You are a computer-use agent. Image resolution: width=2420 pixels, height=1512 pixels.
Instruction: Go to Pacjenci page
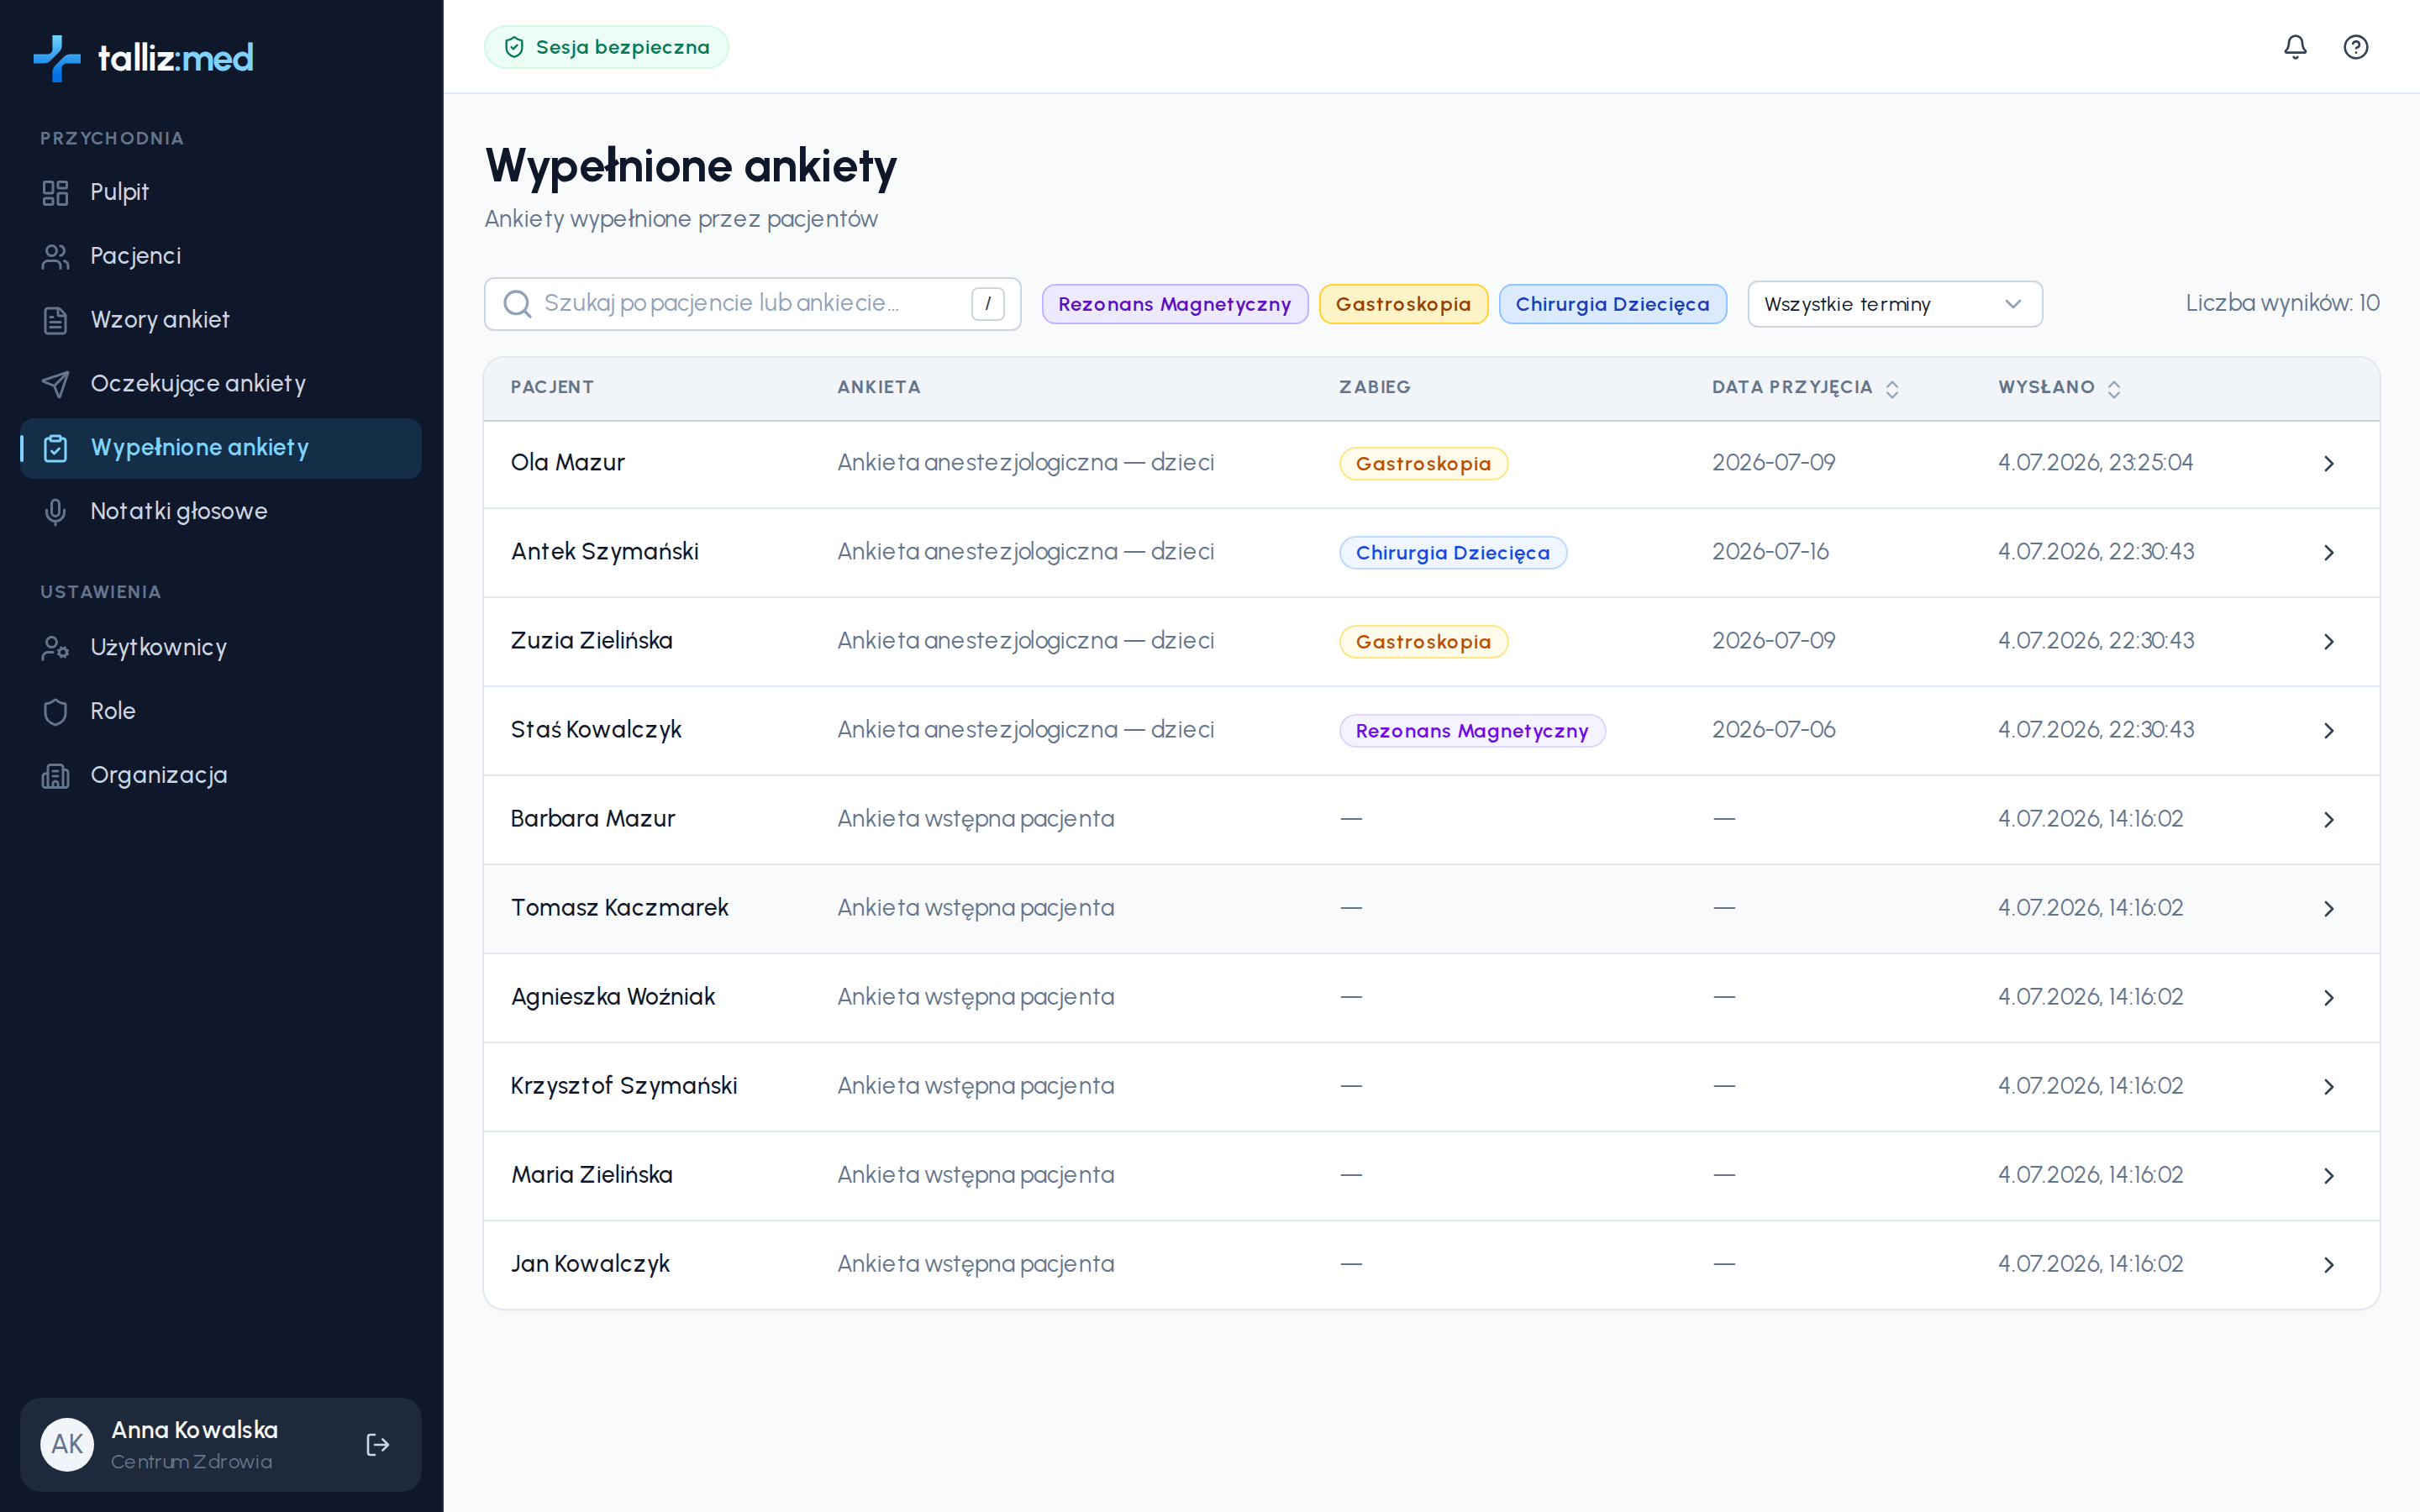click(x=221, y=256)
